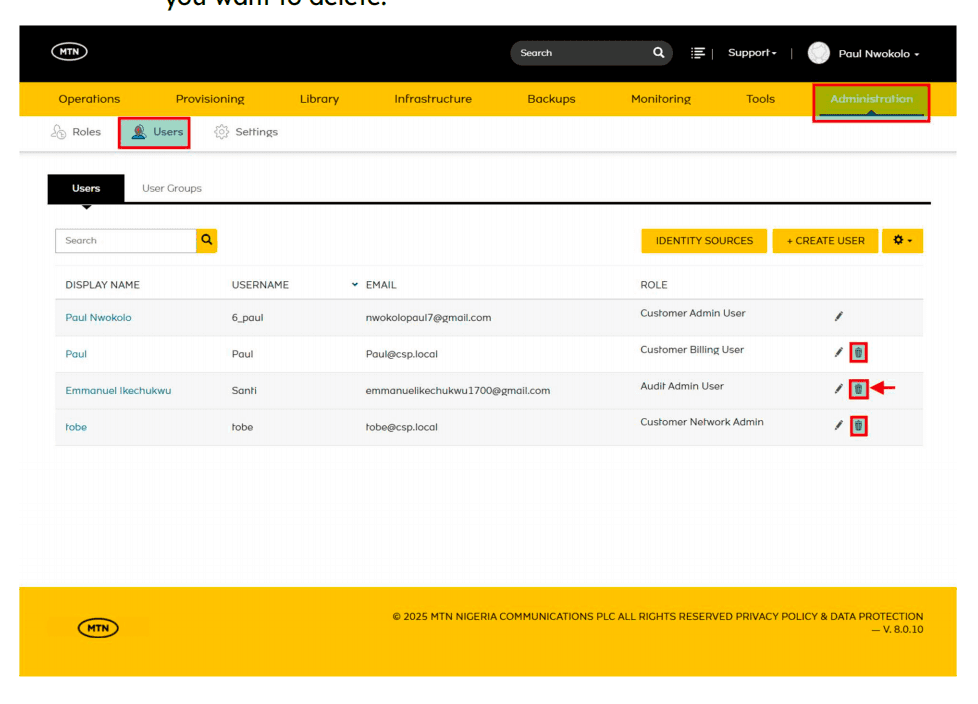The width and height of the screenshot is (978, 704).
Task: Click the Identity Sources button
Action: 704,241
